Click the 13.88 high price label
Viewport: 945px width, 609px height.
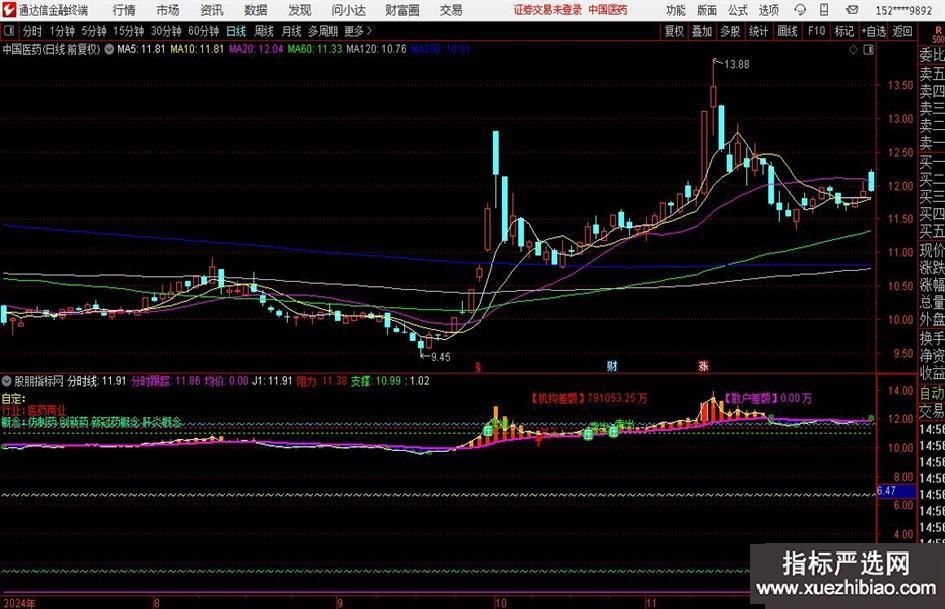[x=736, y=65]
